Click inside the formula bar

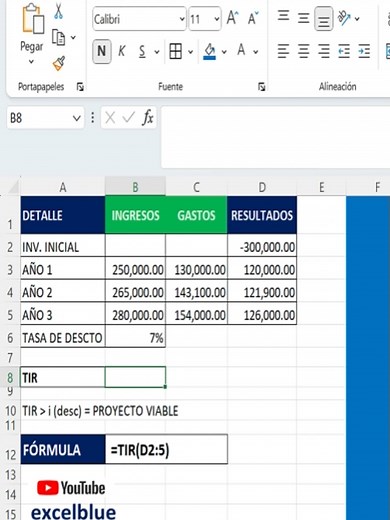point(275,137)
